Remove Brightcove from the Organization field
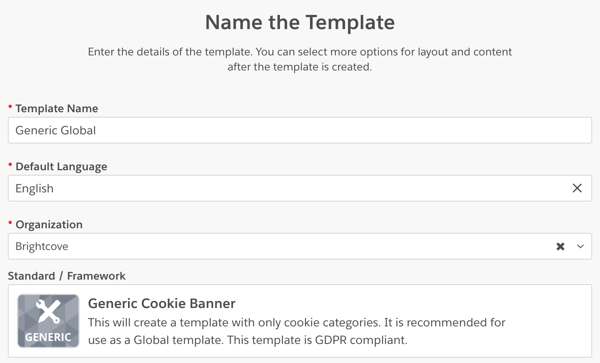Screen dimensions: 600x363 [560, 246]
